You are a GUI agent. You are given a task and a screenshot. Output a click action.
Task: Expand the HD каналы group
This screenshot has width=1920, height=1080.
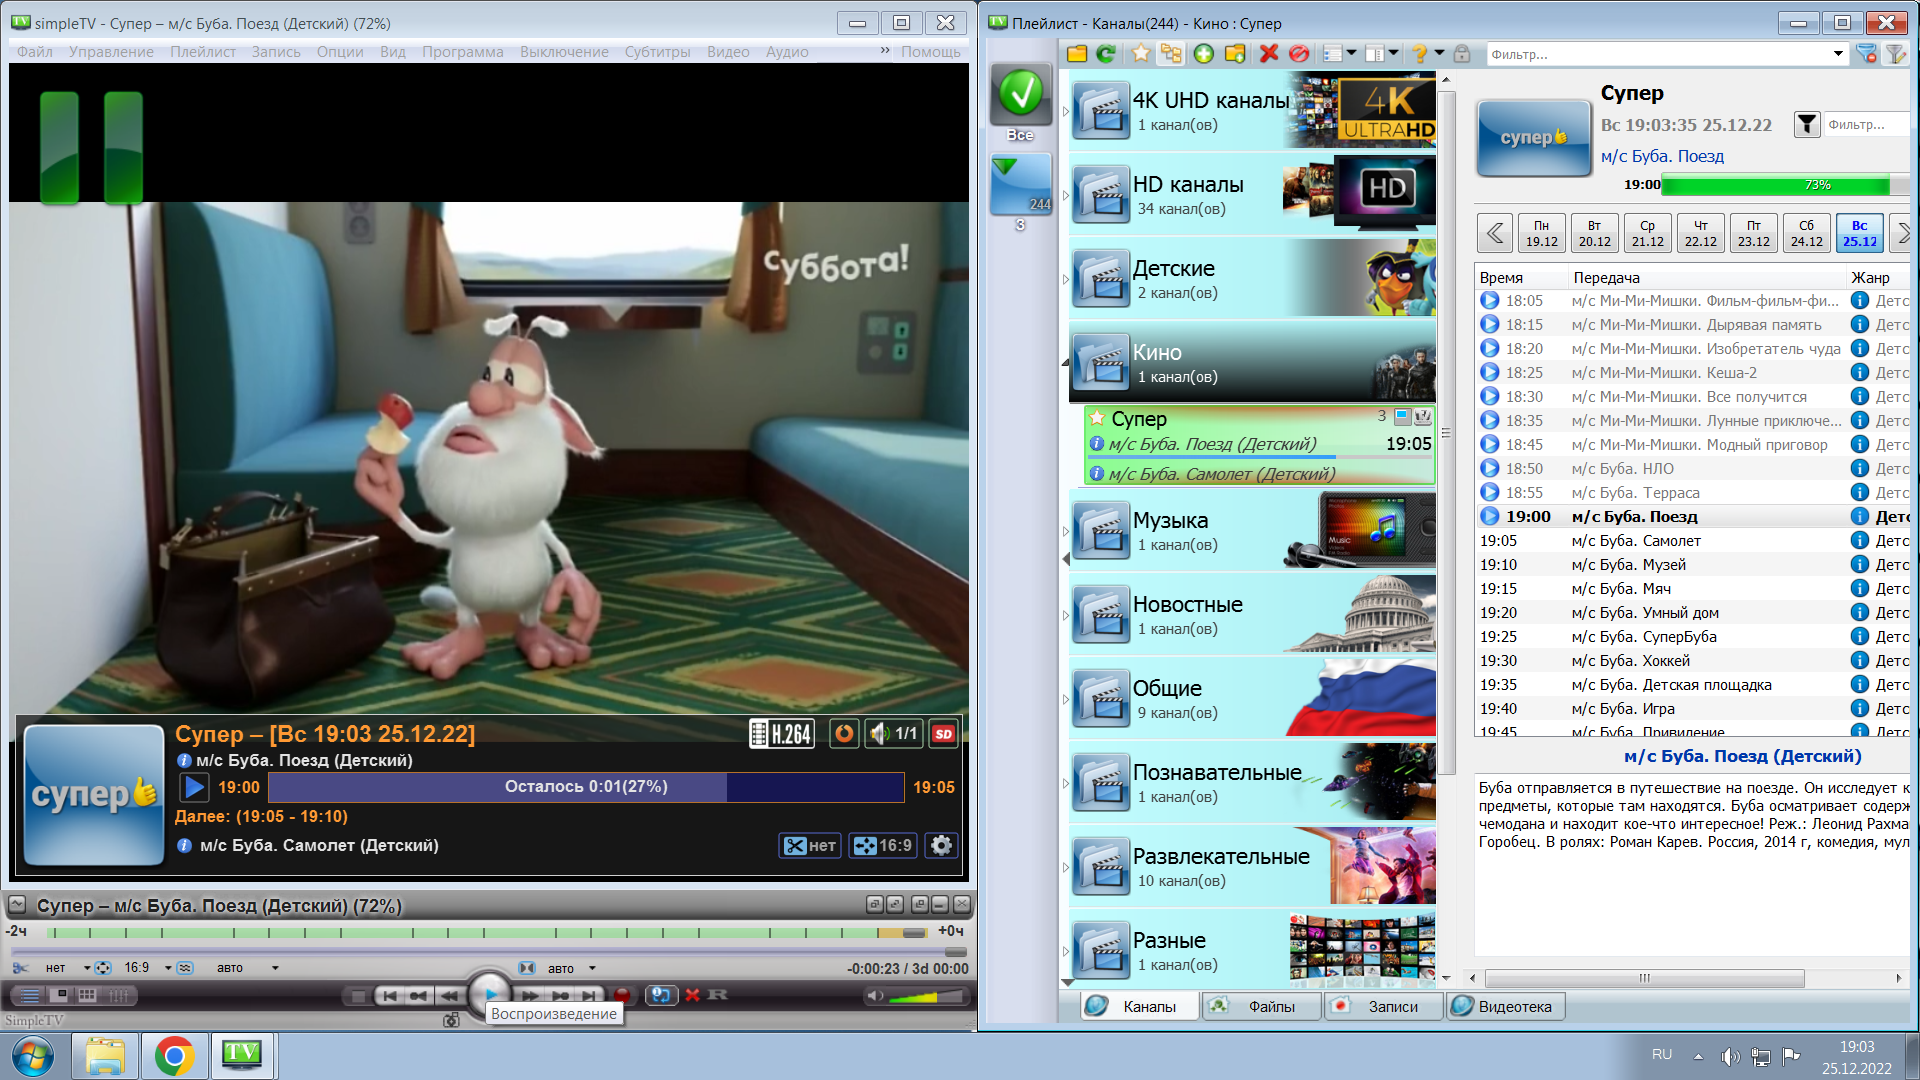1066,195
